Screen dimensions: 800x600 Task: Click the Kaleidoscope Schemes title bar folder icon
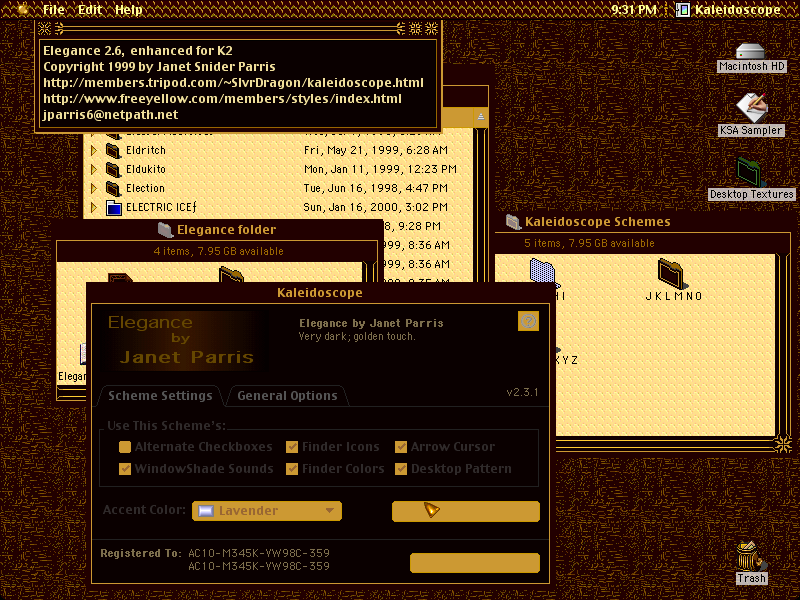[513, 222]
